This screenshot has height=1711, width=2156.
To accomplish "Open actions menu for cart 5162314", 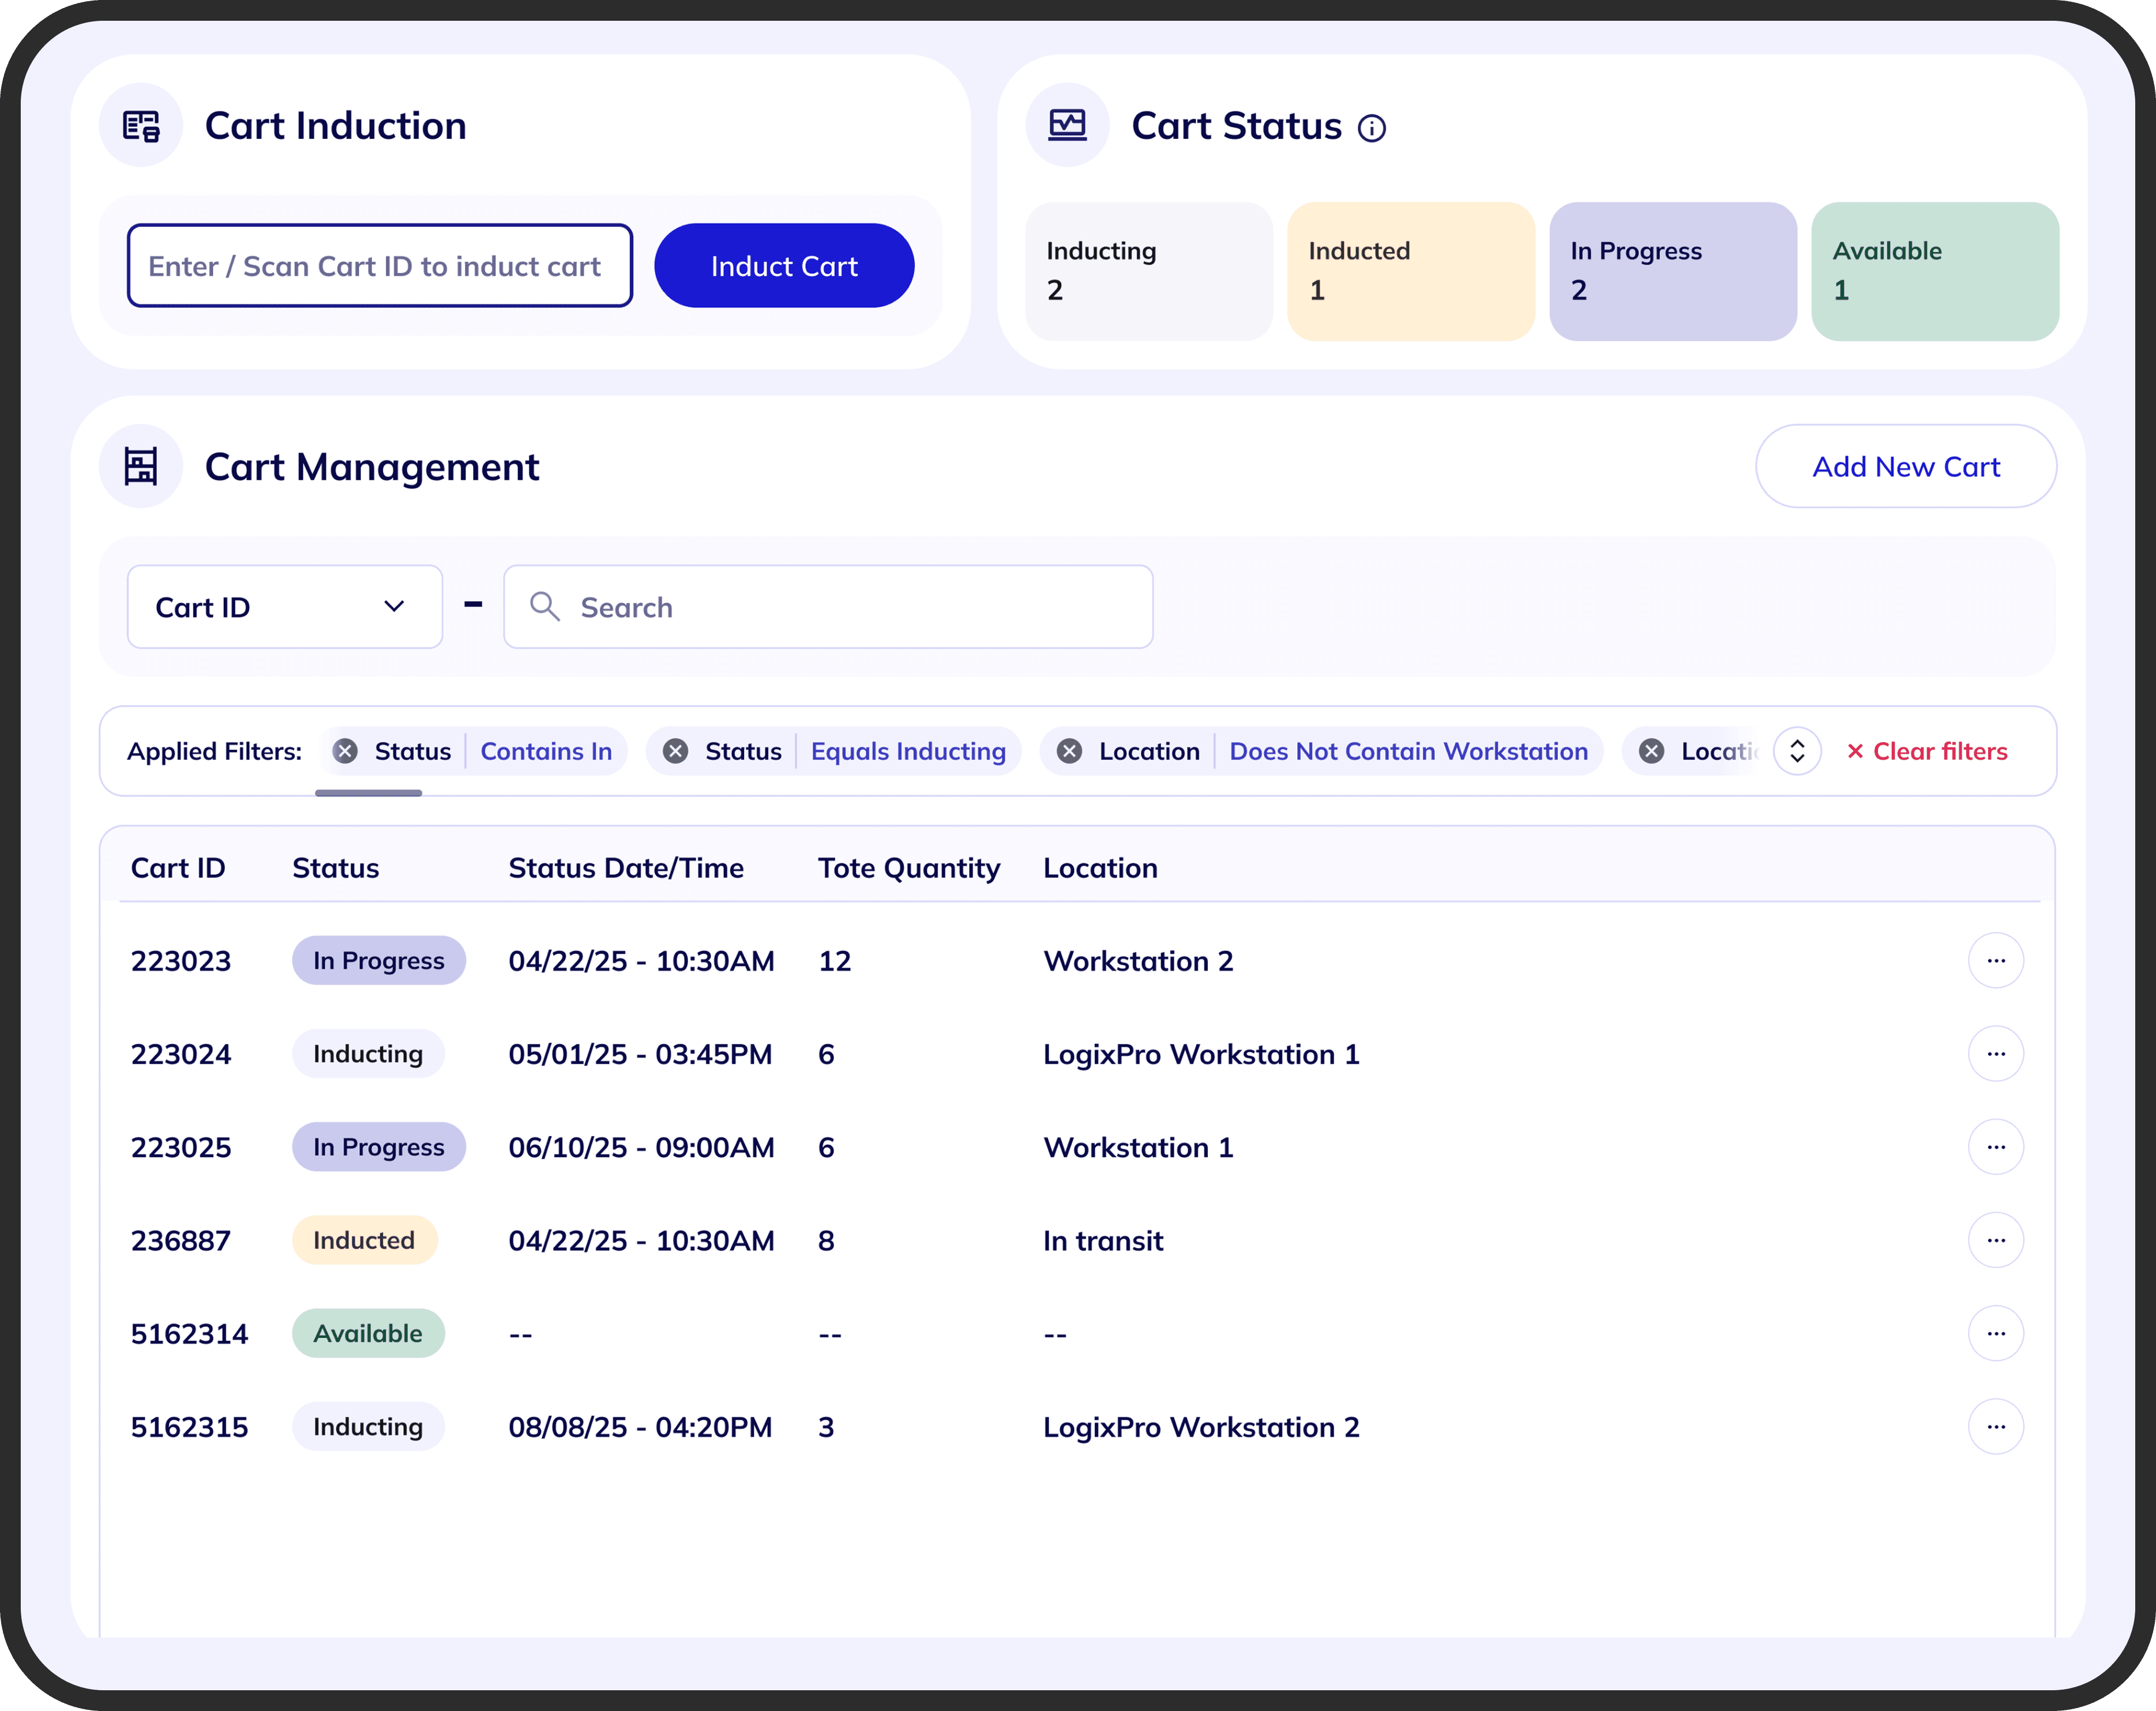I will pos(1995,1333).
